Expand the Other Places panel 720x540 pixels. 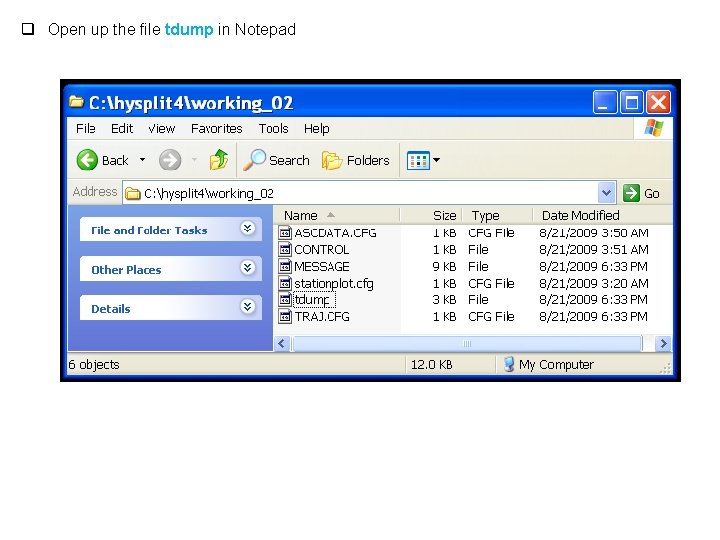click(x=248, y=267)
